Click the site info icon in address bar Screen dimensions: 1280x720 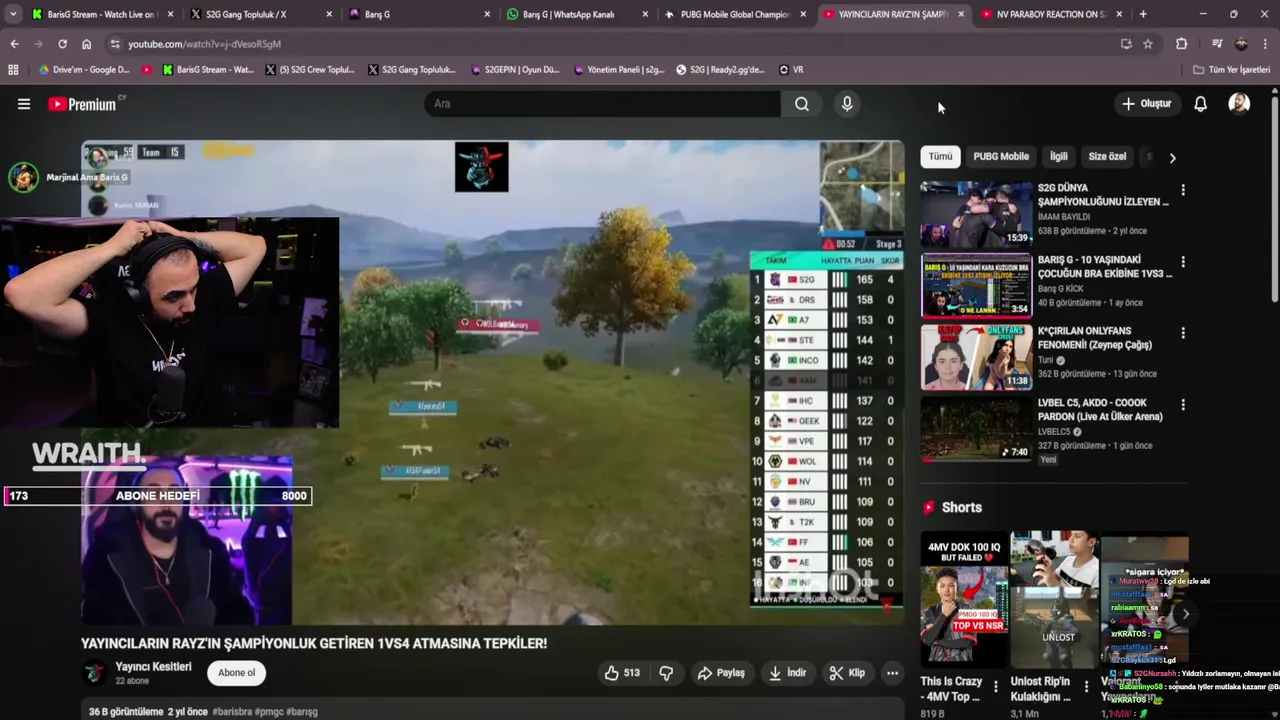(x=115, y=44)
